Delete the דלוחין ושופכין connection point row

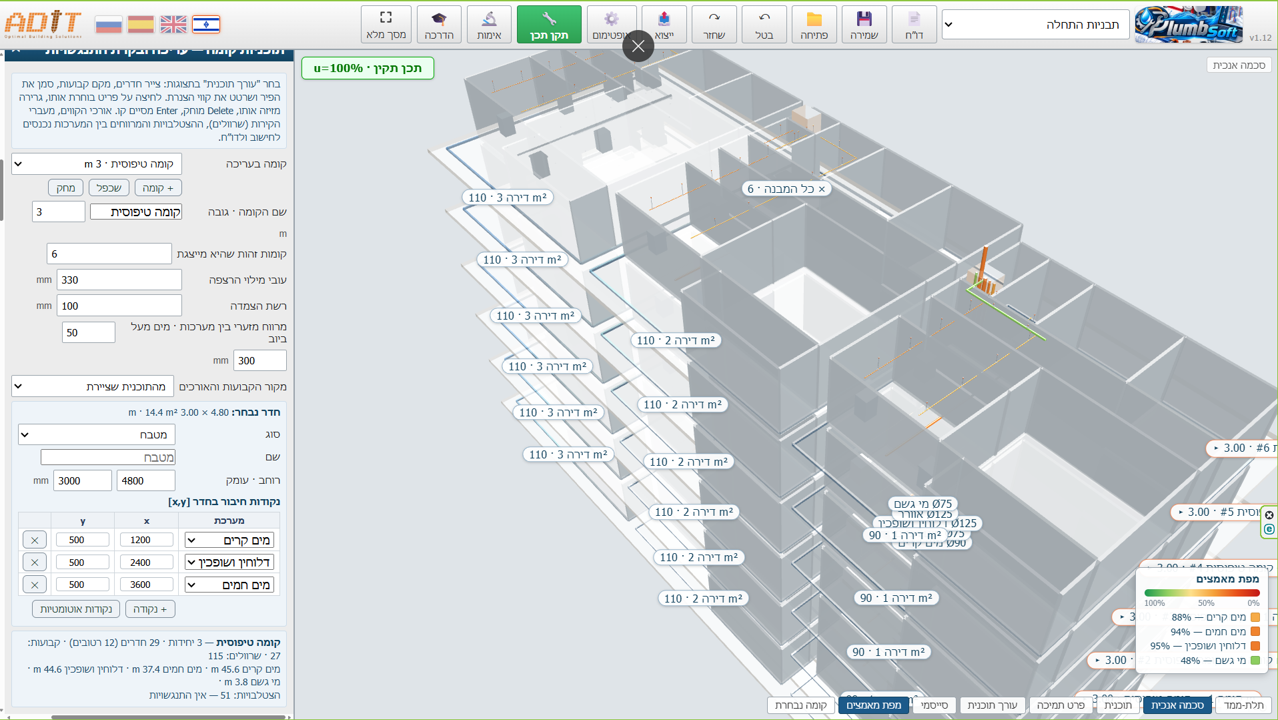pos(34,562)
